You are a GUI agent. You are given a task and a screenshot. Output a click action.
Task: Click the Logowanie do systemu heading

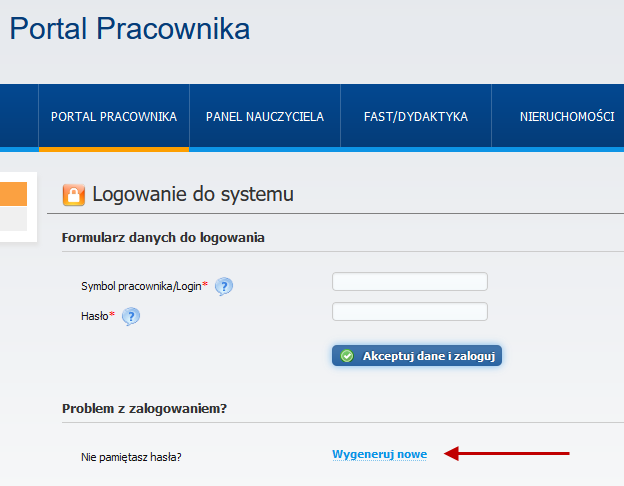(x=193, y=194)
